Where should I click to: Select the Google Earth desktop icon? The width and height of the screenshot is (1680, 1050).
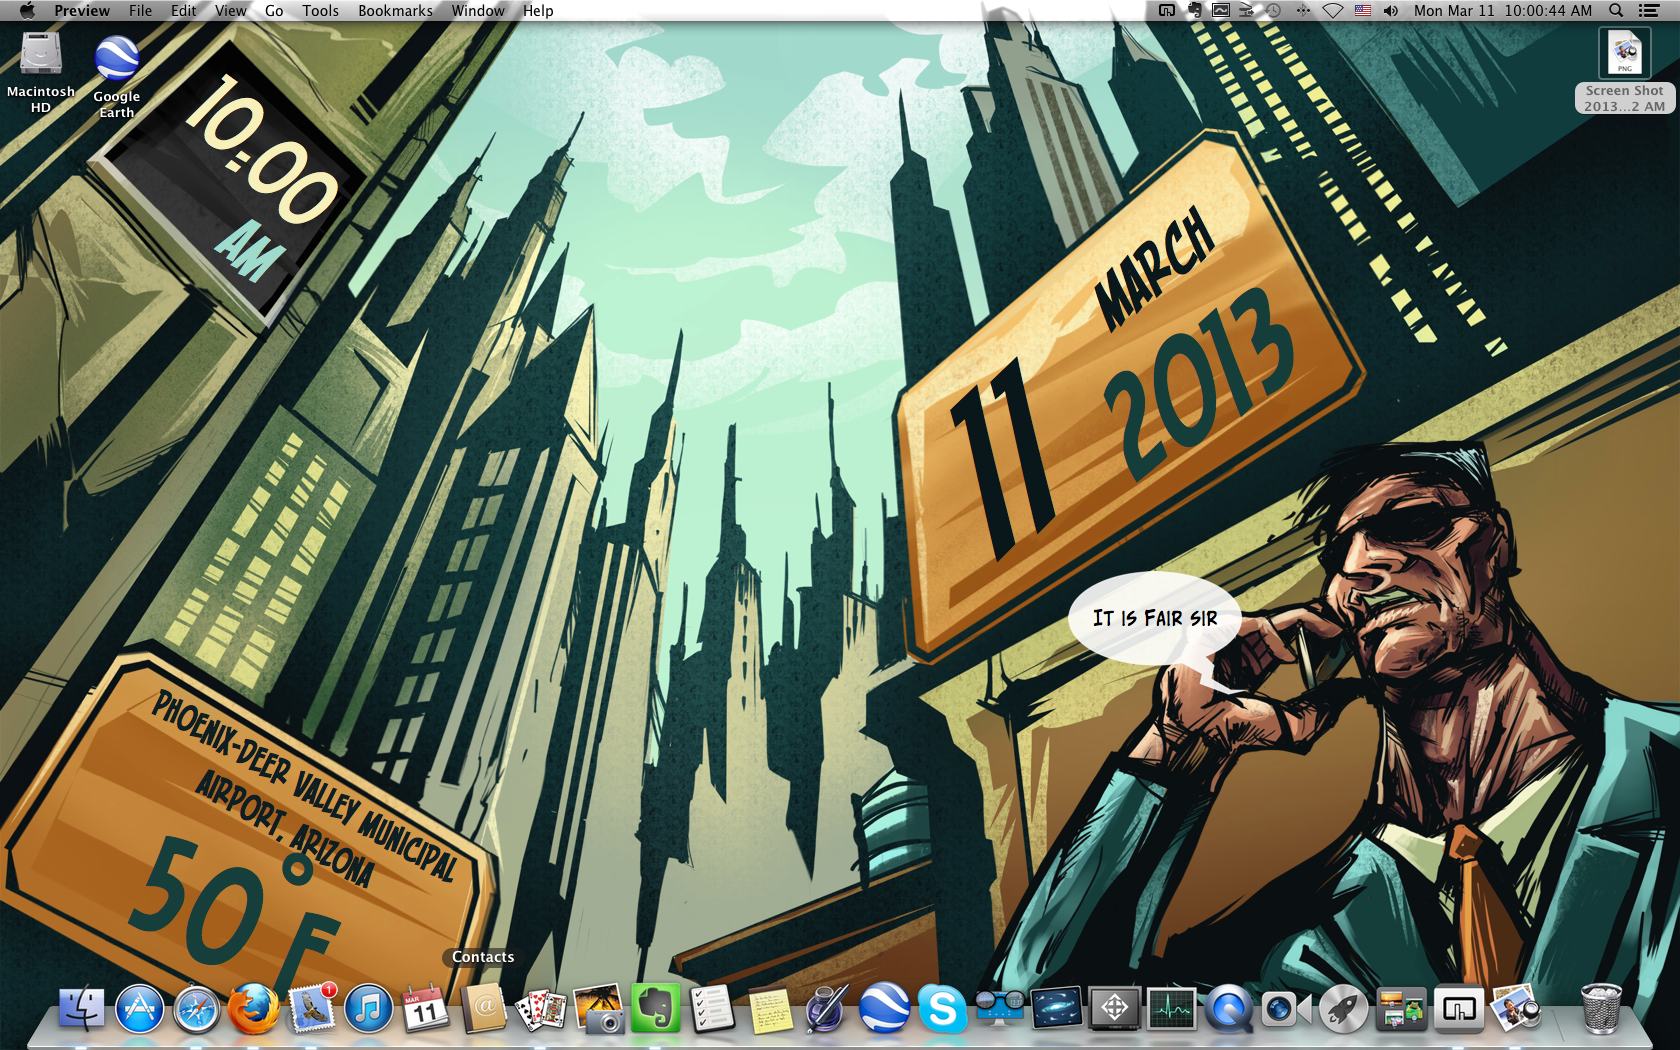pos(117,76)
